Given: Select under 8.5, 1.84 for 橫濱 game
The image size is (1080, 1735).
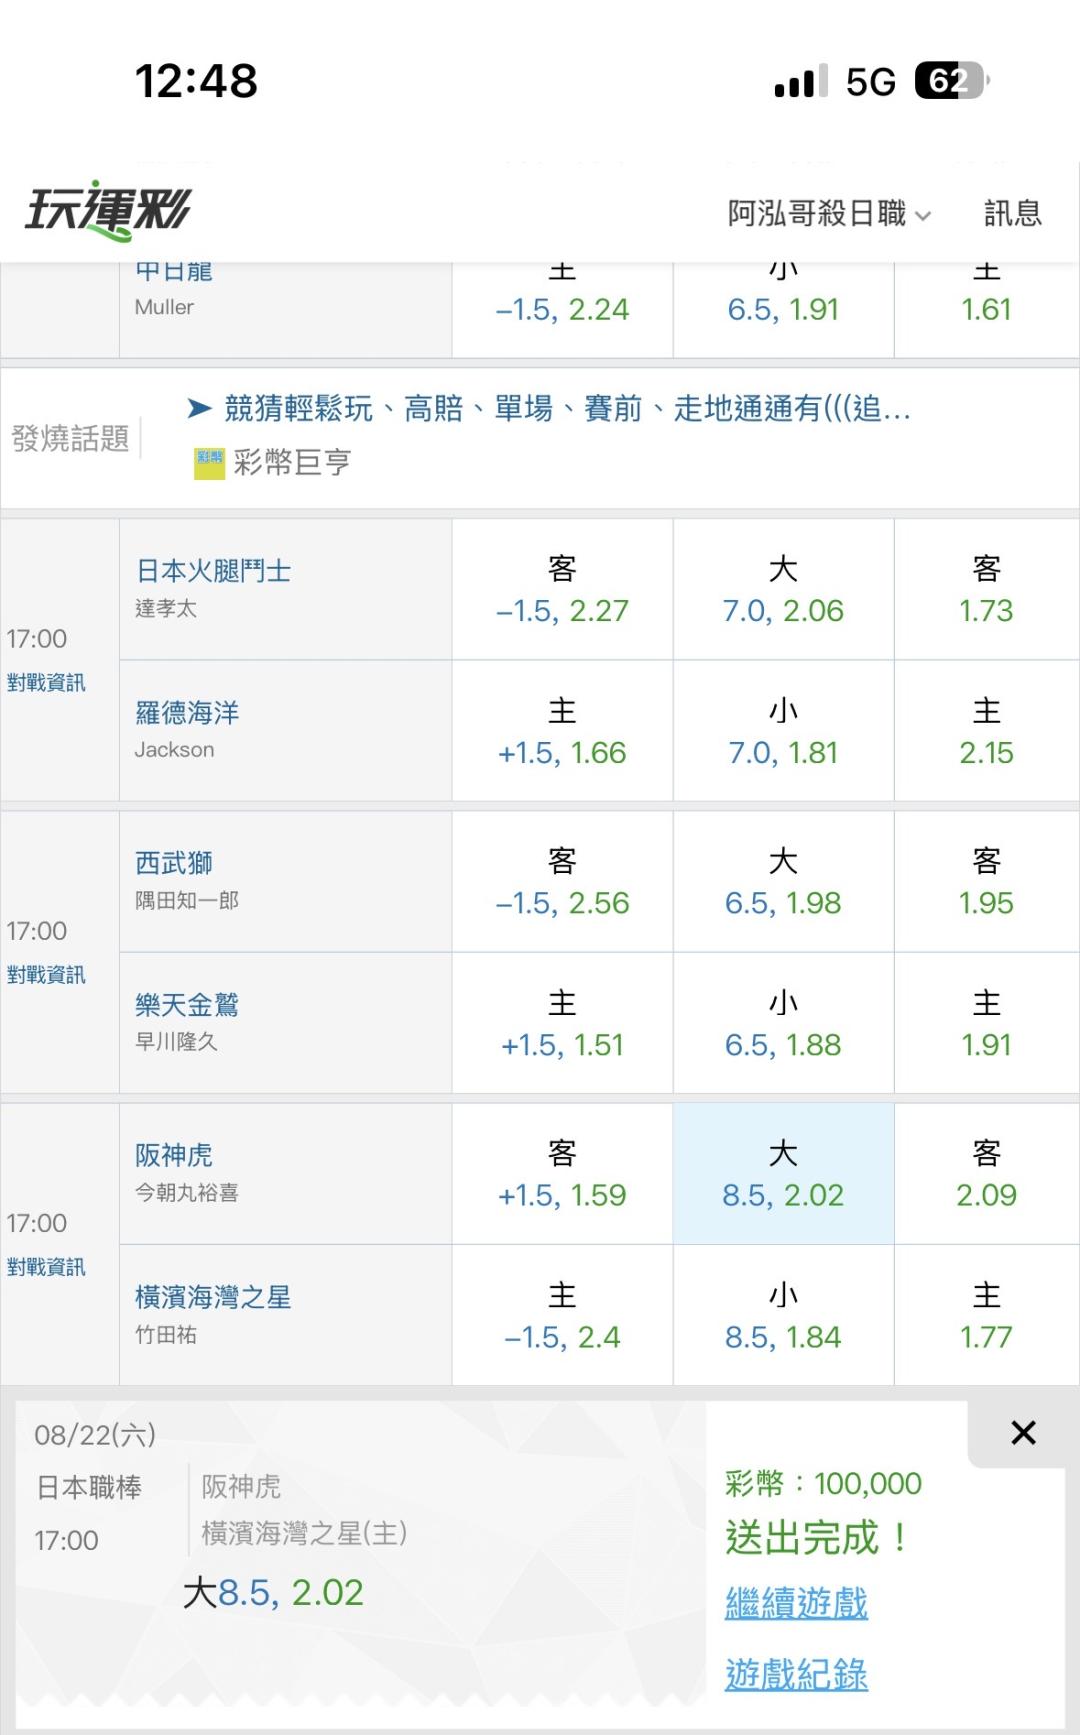Looking at the screenshot, I should (x=783, y=1315).
